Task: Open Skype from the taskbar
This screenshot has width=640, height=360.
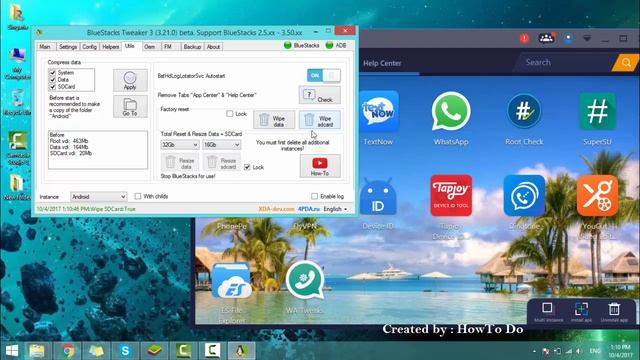Action: click(125, 351)
